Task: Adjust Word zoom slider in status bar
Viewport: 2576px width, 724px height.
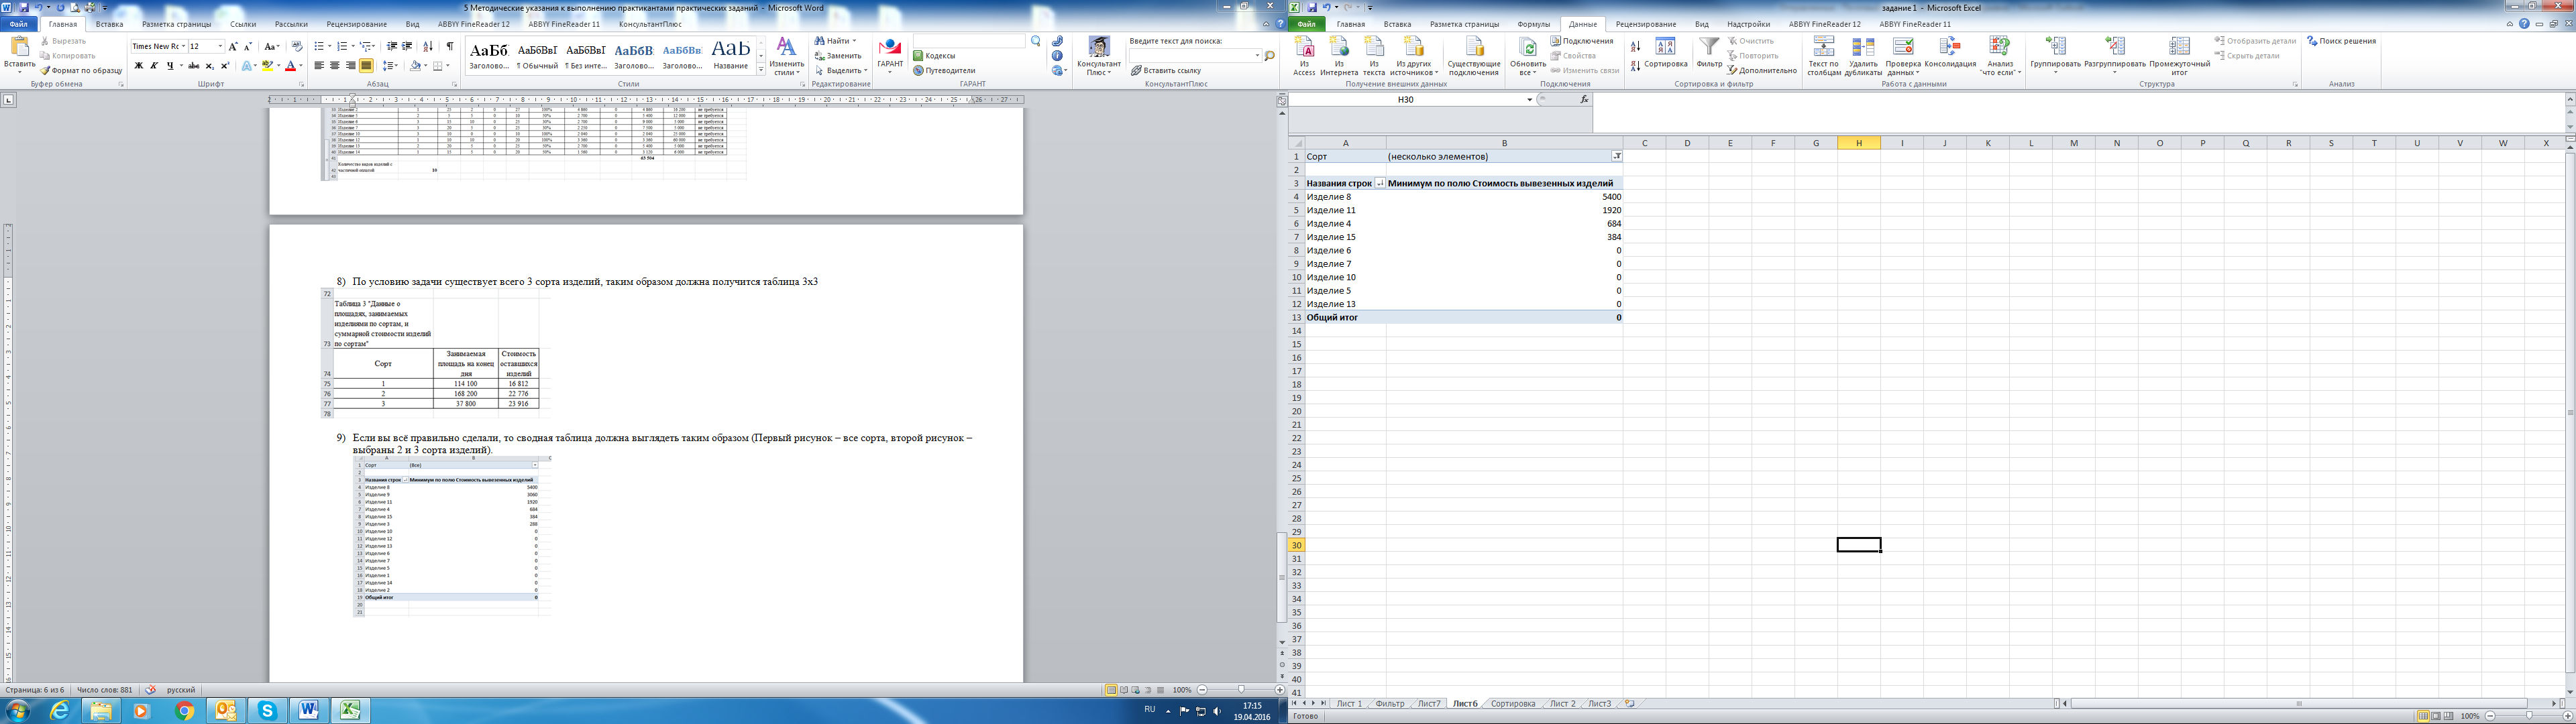Action: pyautogui.click(x=1241, y=690)
